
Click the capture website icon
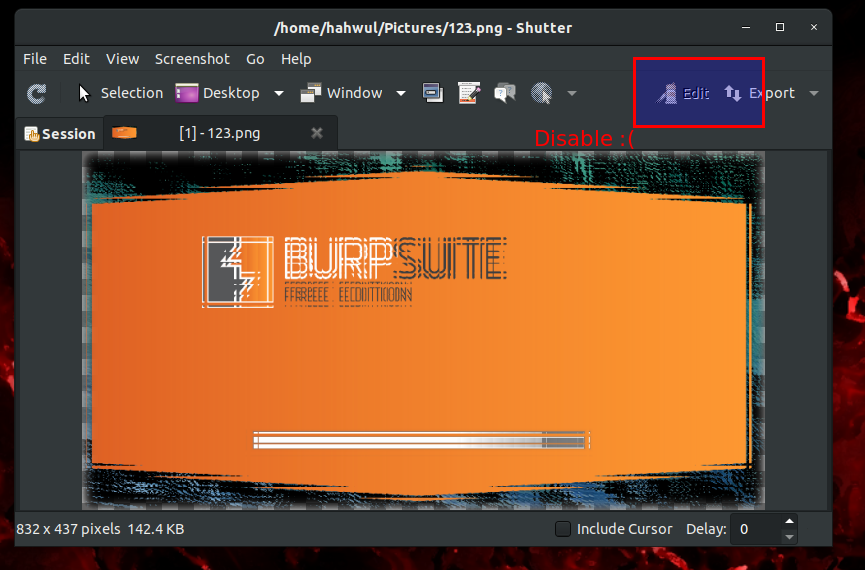(x=542, y=93)
